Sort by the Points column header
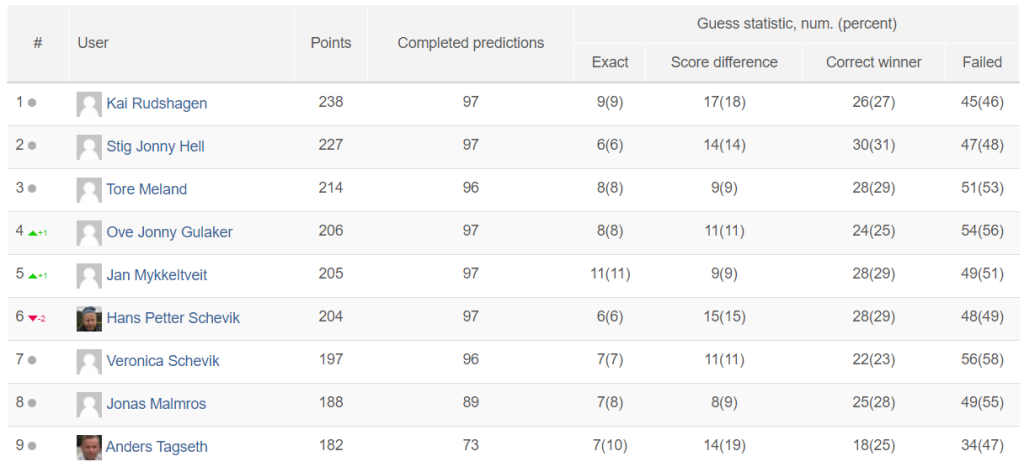1024x467 pixels. point(330,43)
